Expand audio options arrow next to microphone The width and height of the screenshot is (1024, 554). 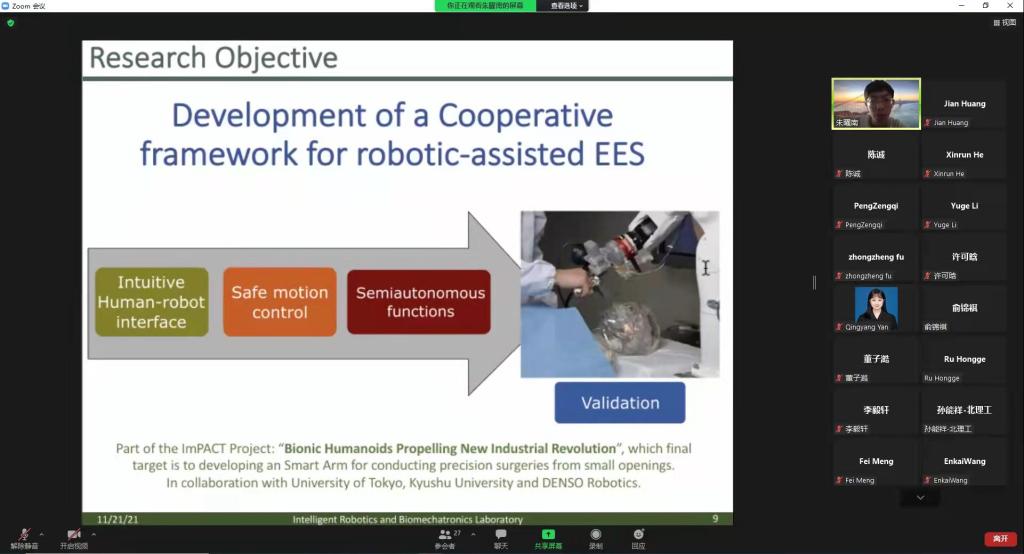coord(41,534)
